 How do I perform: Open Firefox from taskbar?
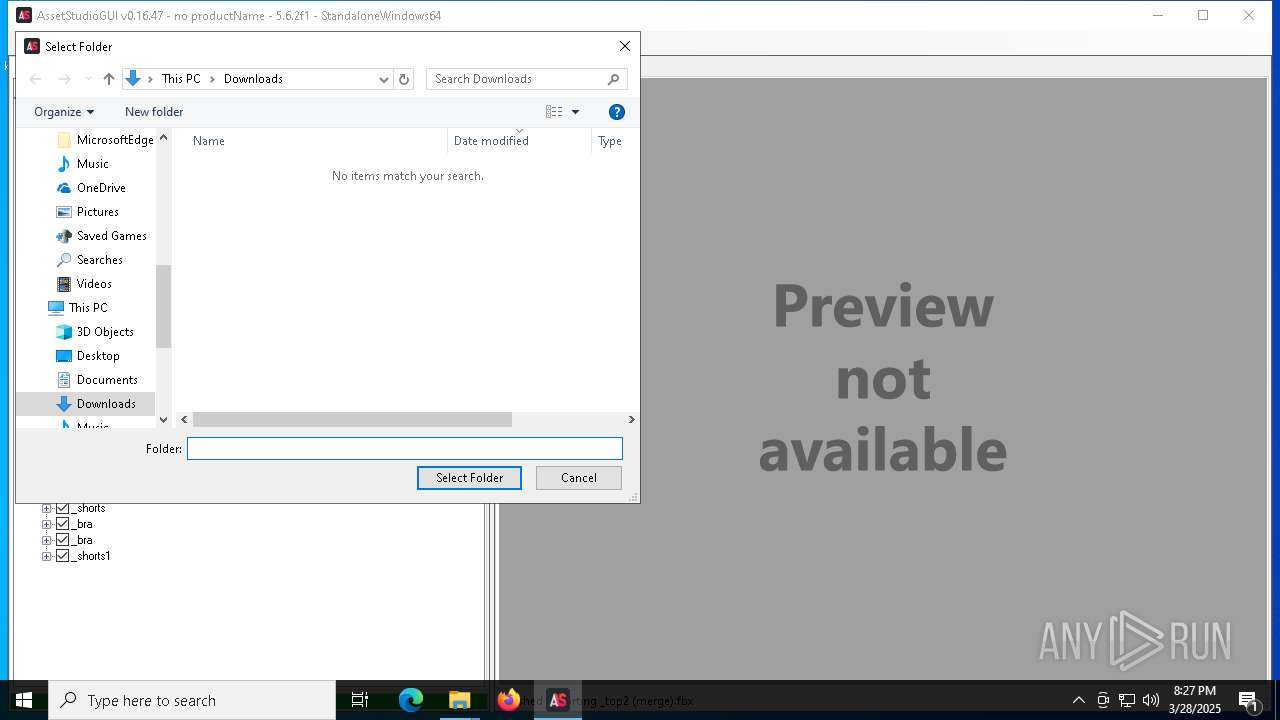(508, 700)
